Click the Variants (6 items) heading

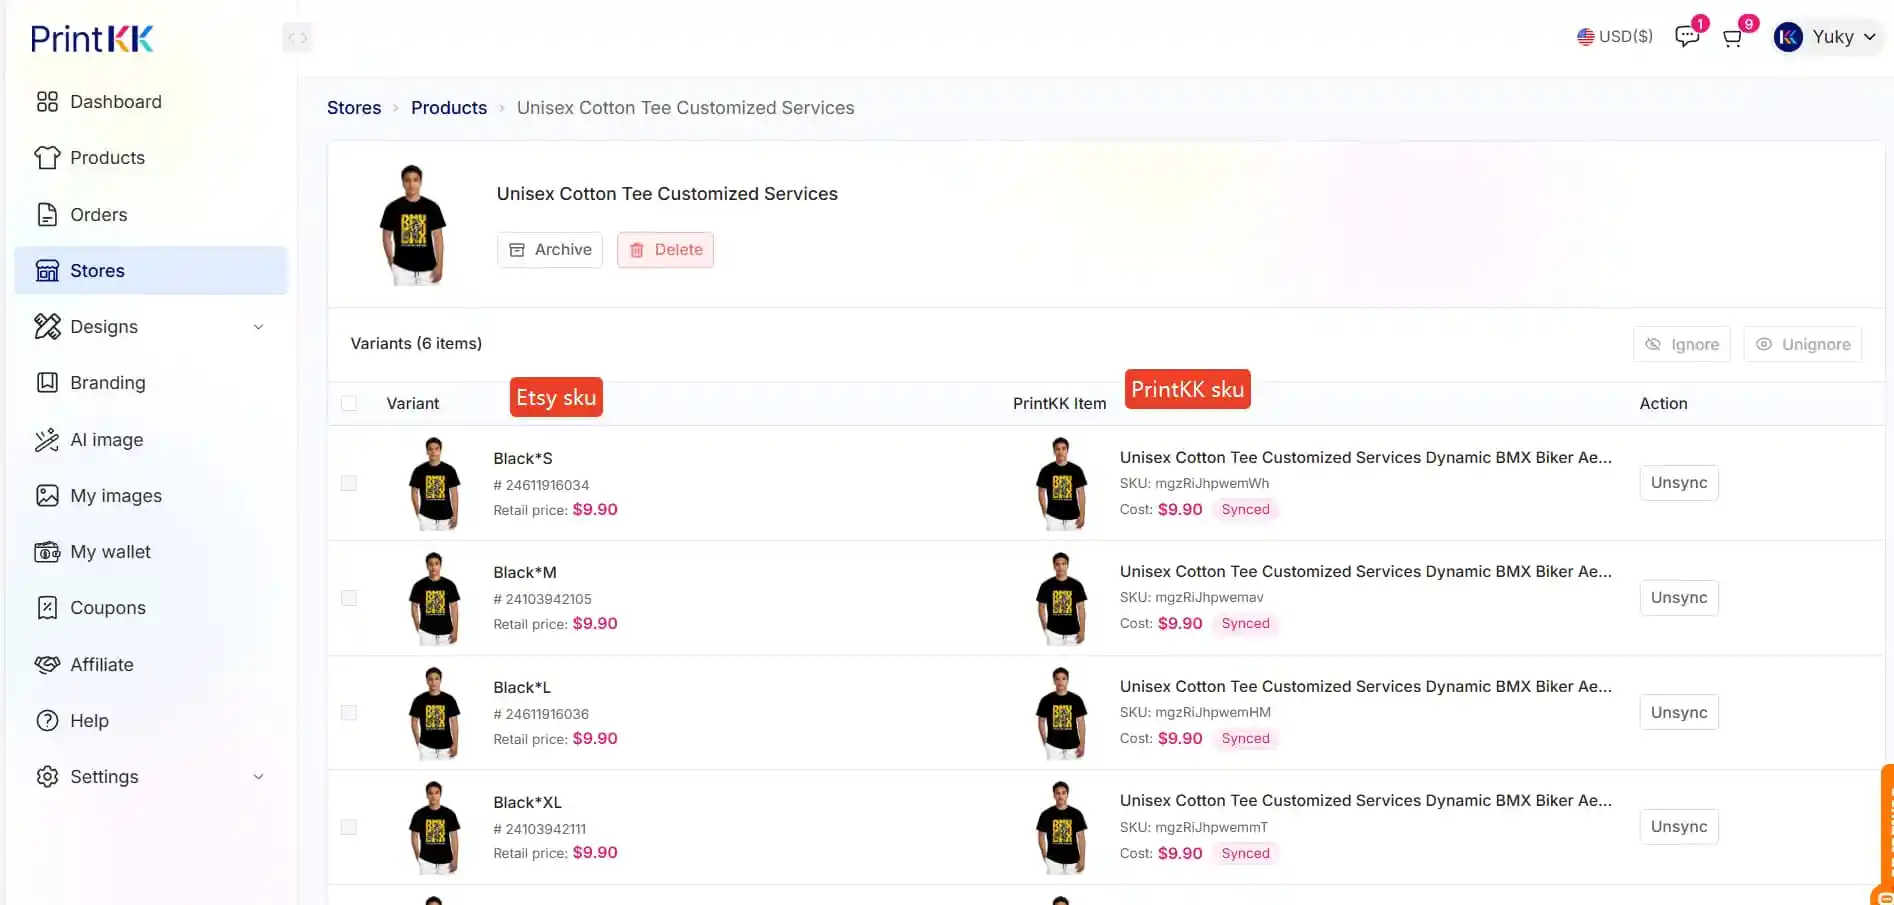(416, 344)
